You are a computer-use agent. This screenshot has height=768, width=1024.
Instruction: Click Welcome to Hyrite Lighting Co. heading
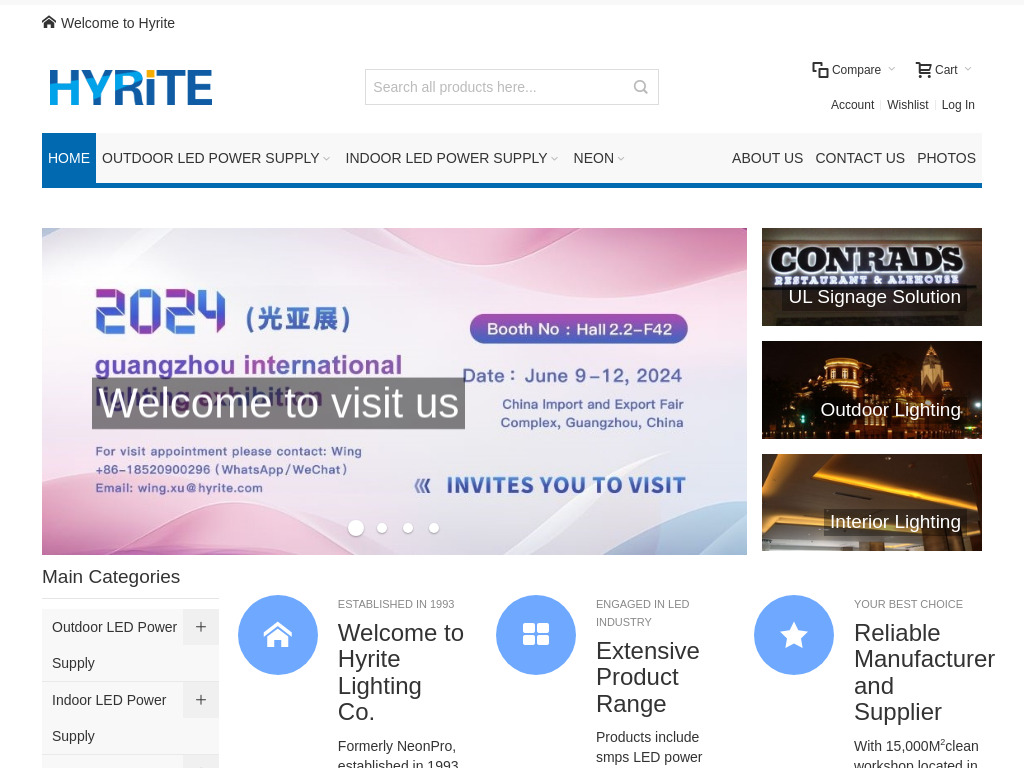(x=401, y=673)
